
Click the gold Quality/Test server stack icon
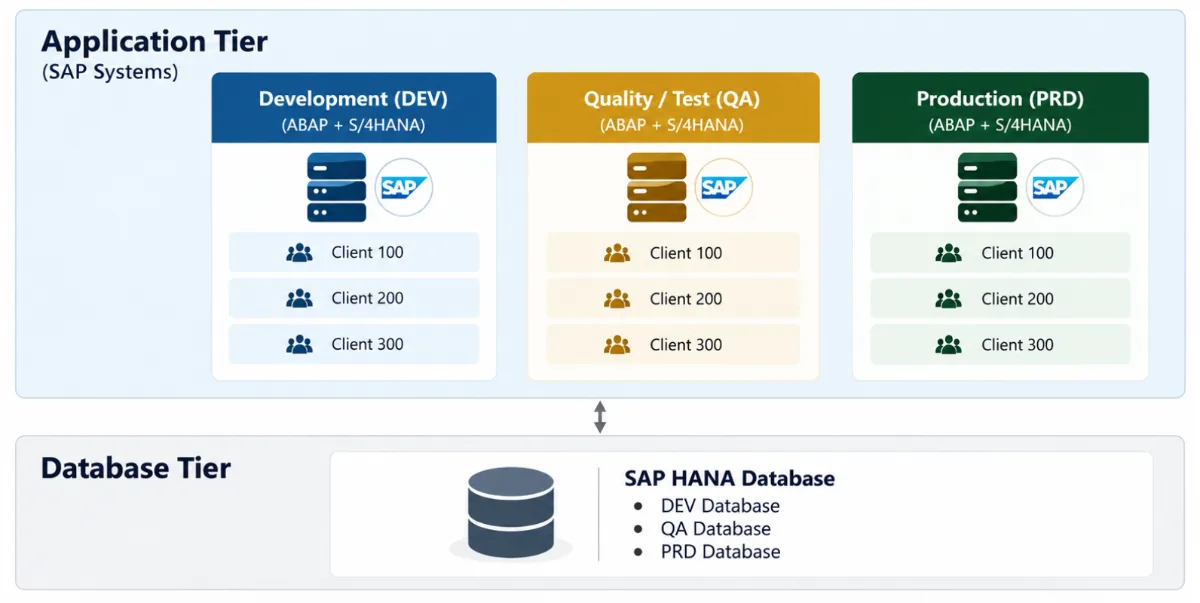click(x=657, y=187)
